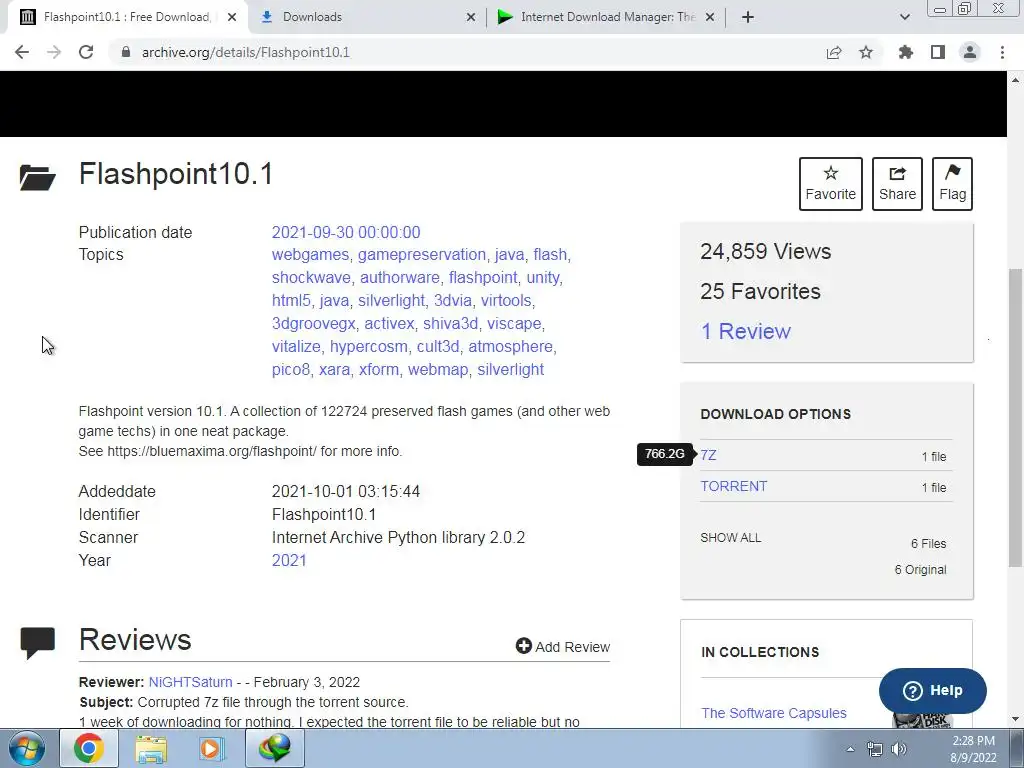Open the html5 topic link

pyautogui.click(x=291, y=300)
